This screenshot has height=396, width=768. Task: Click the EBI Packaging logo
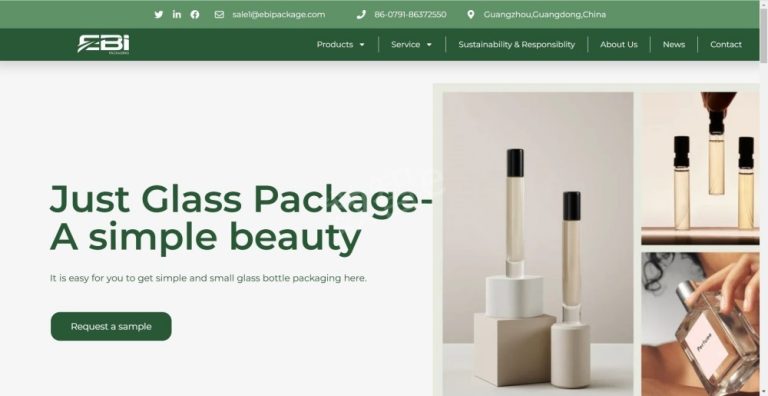click(x=103, y=44)
